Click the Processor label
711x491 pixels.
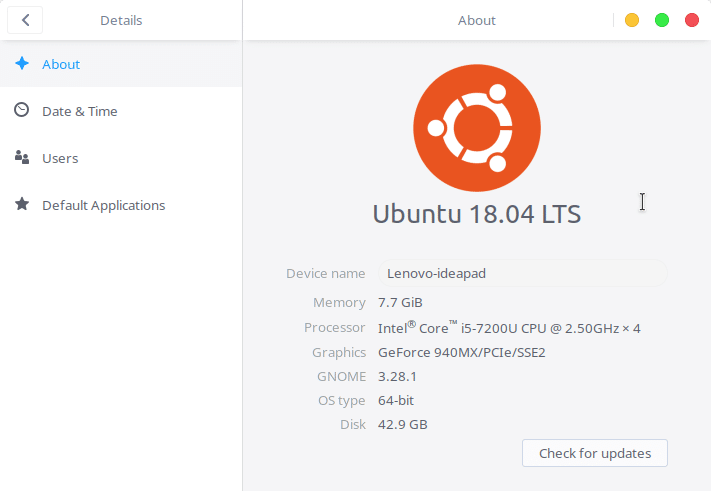point(335,327)
